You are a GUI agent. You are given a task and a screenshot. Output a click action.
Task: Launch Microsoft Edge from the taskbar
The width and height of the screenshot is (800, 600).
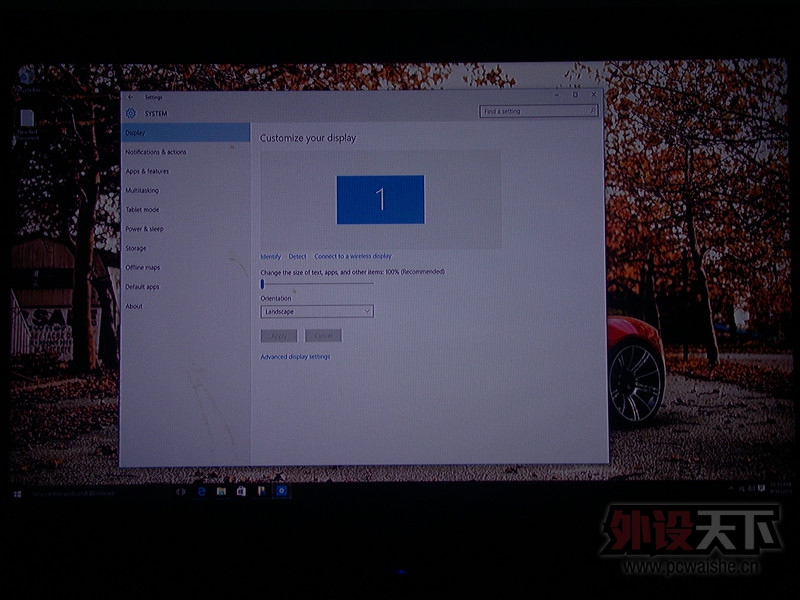pos(202,491)
